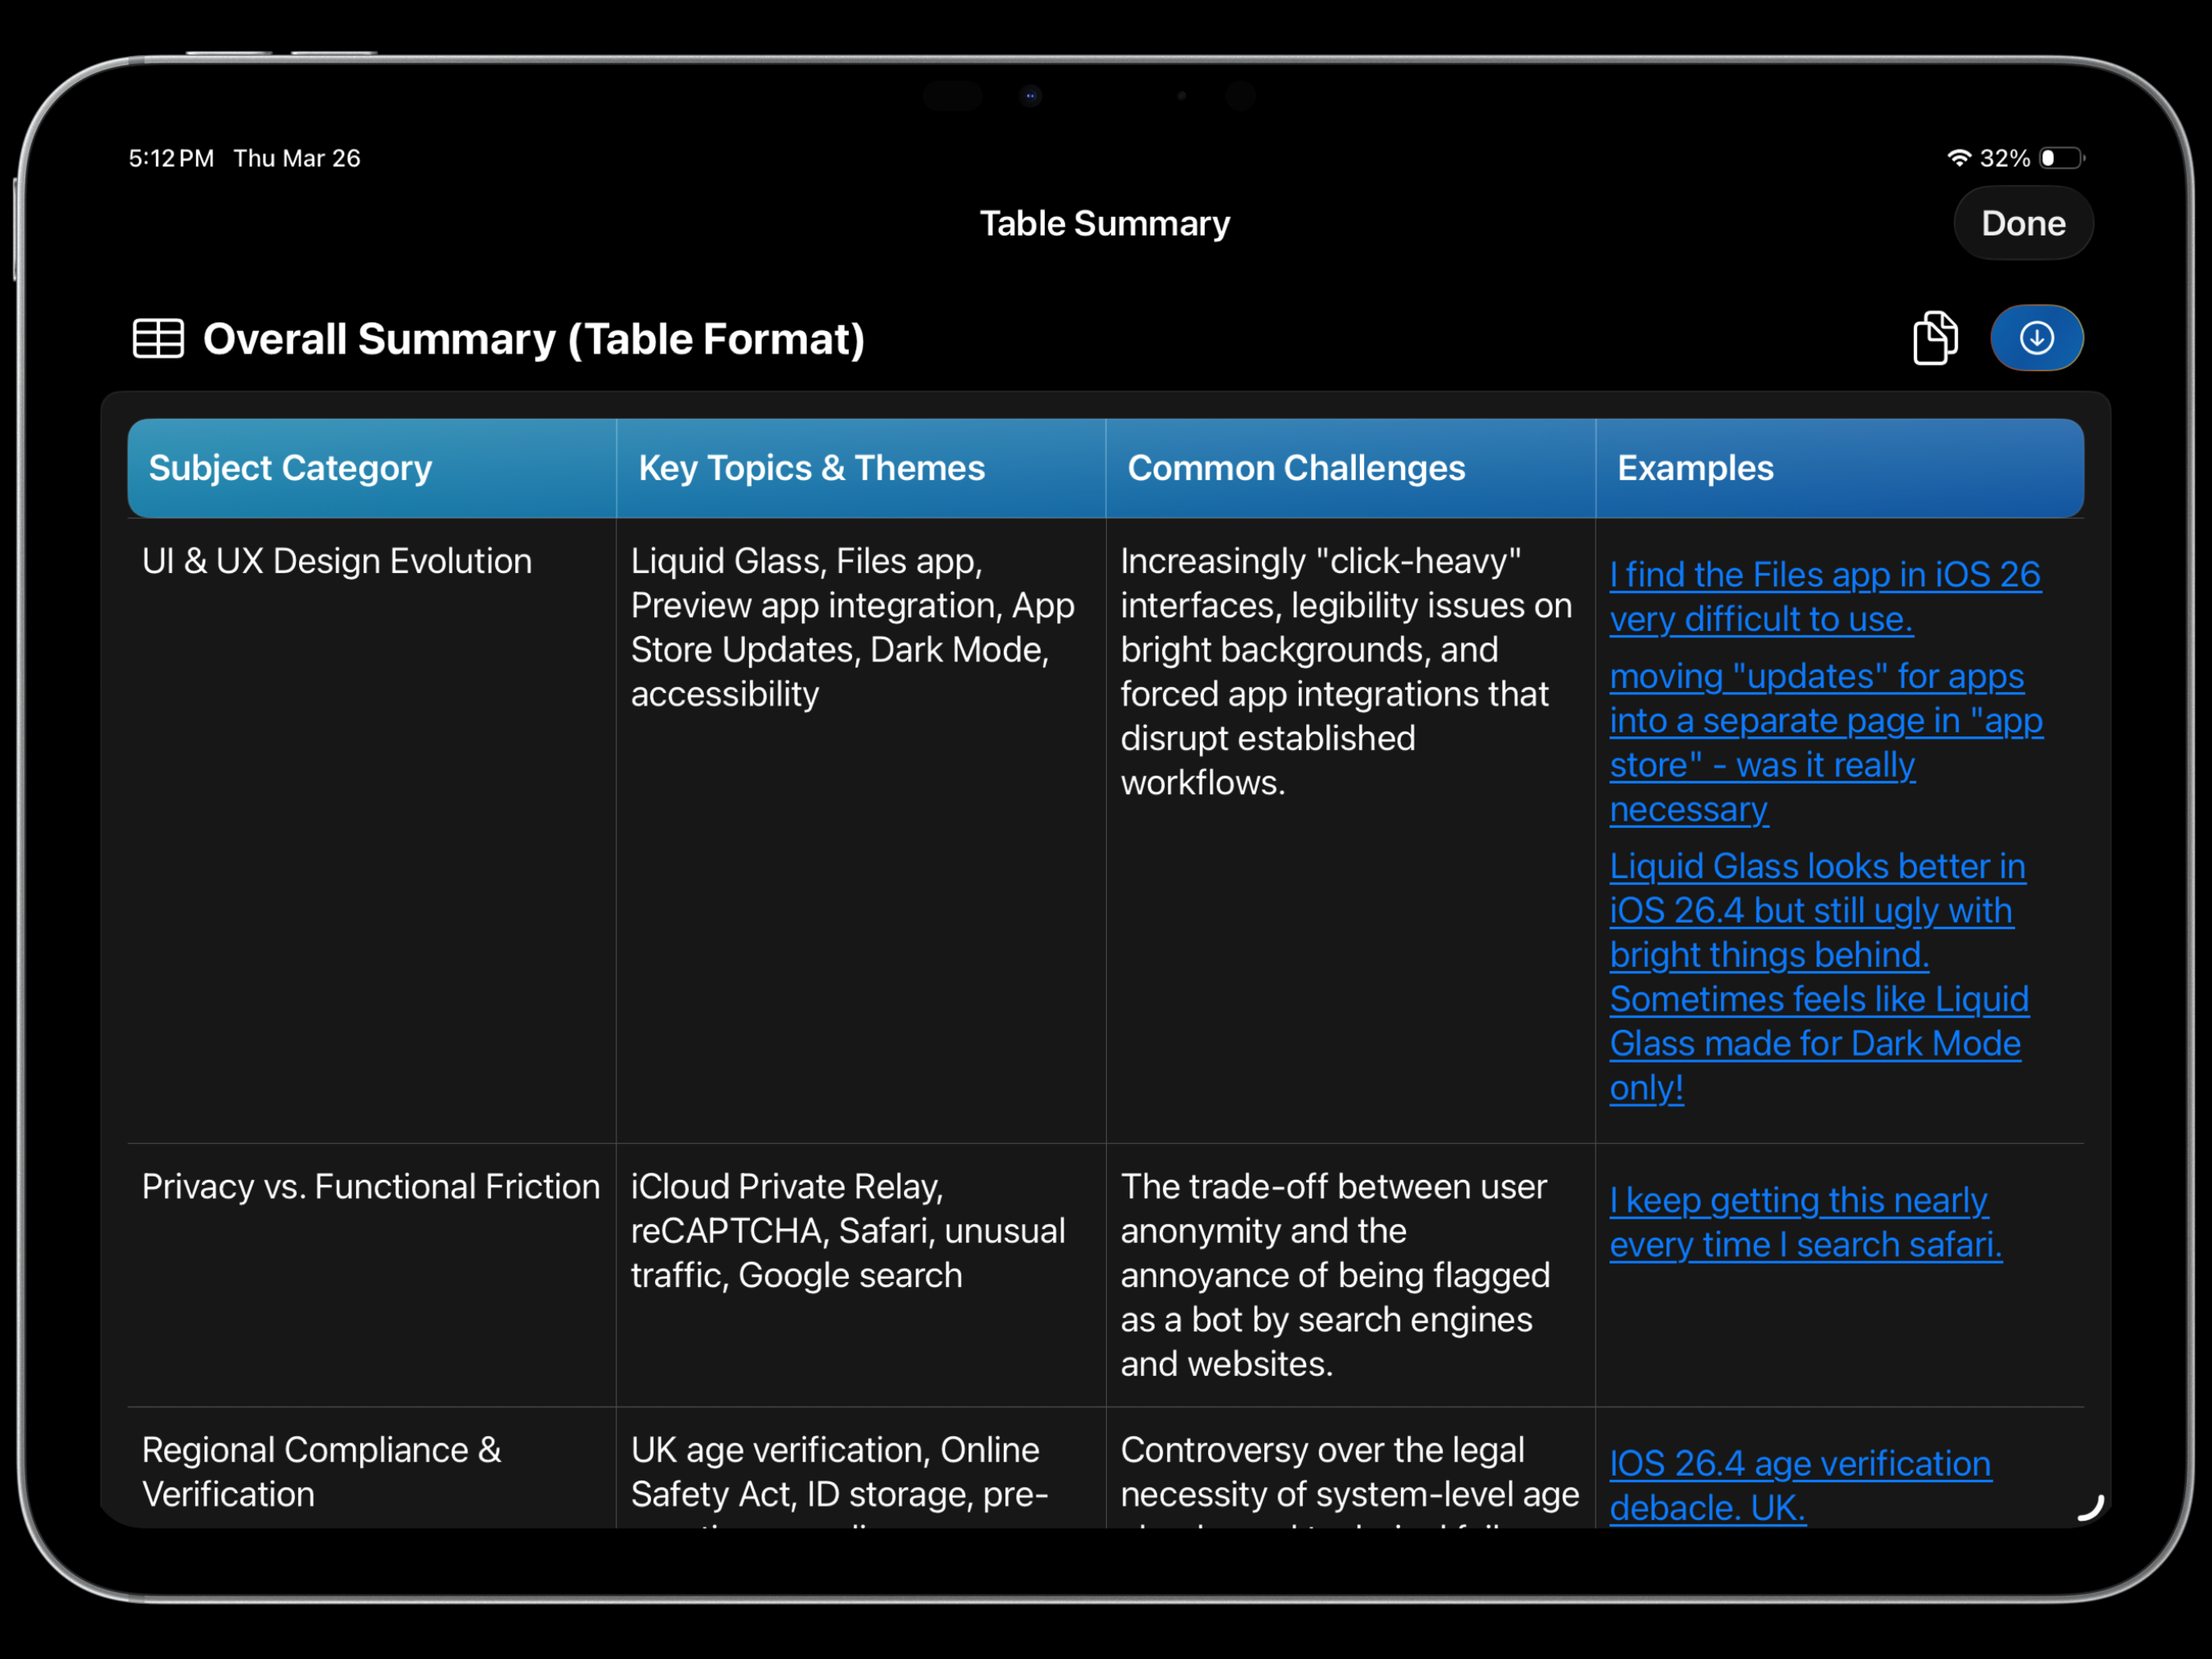This screenshot has height=1659, width=2212.
Task: Tap the 'iCloud Private Relay, reCAPTCHA' cell
Action: point(861,1275)
